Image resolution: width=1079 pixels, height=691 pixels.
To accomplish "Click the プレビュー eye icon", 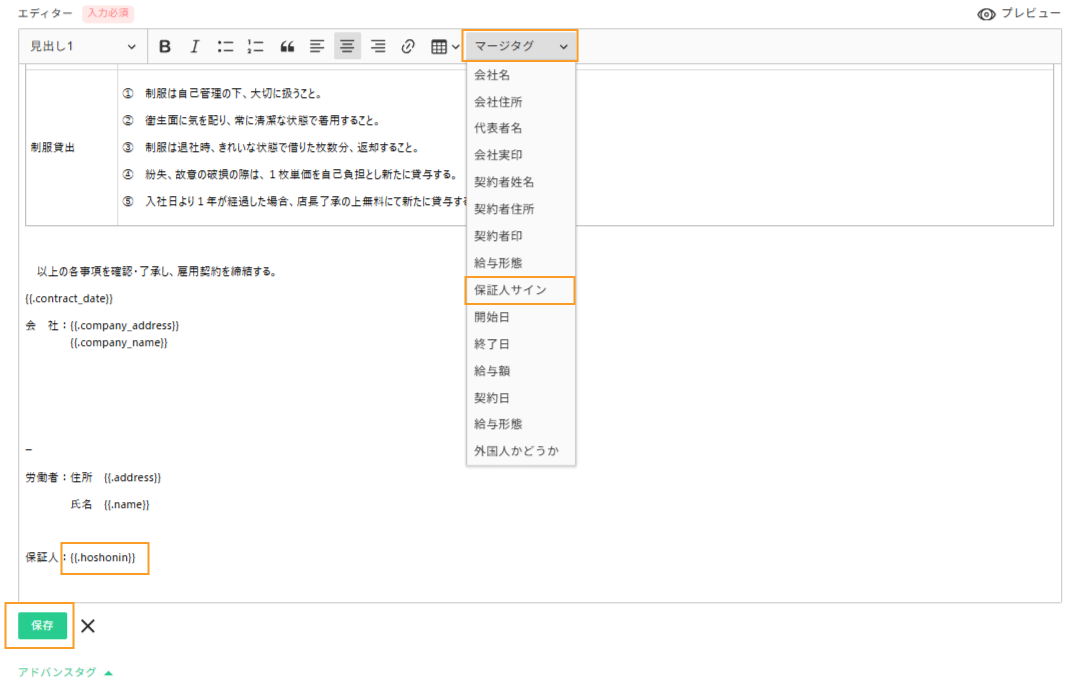I will pyautogui.click(x=986, y=14).
